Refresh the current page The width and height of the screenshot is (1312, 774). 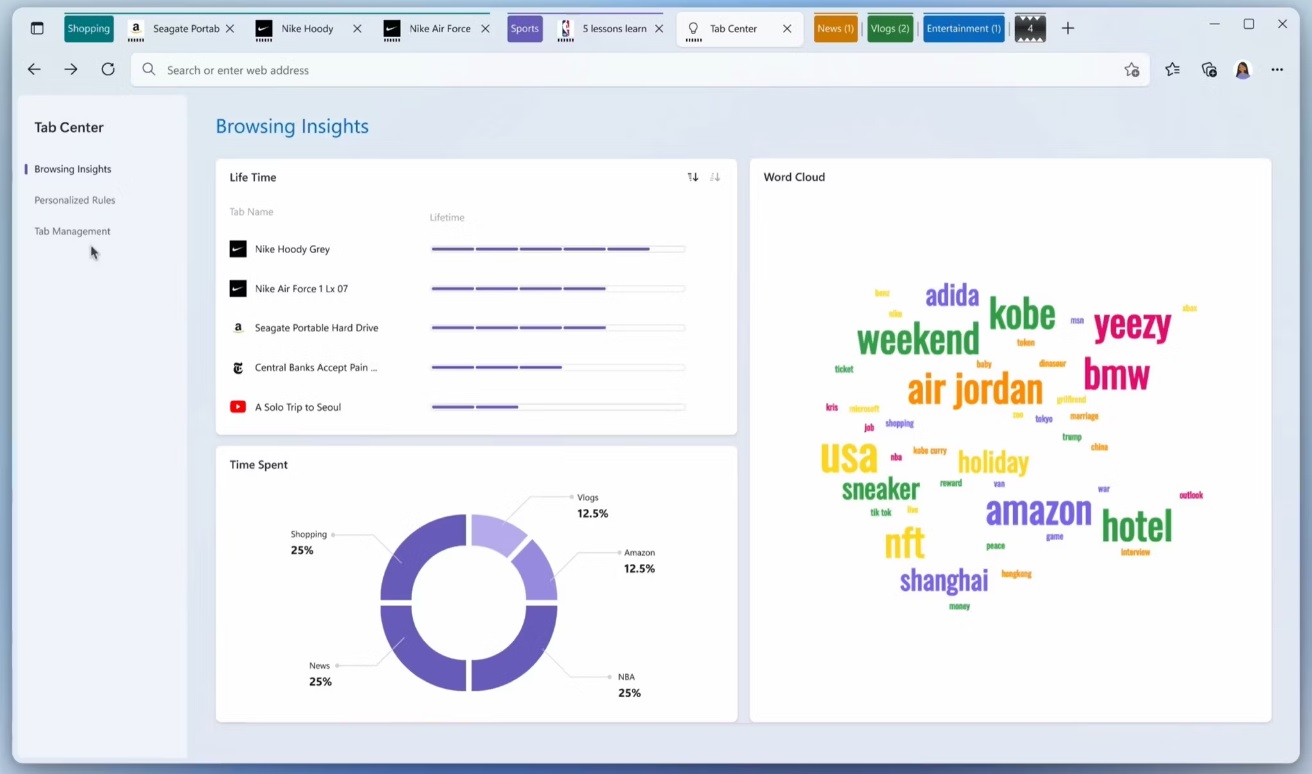coord(108,70)
